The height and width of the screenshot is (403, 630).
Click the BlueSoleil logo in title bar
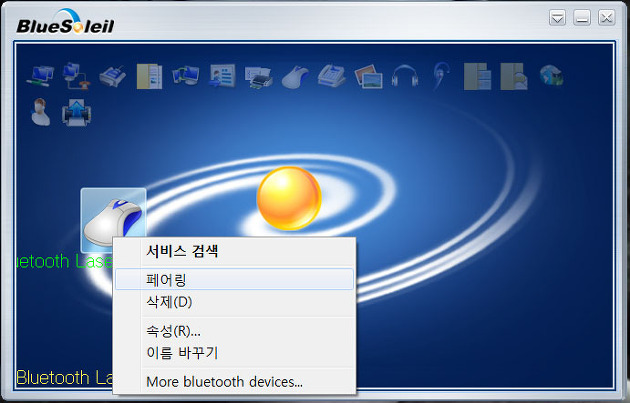point(65,22)
